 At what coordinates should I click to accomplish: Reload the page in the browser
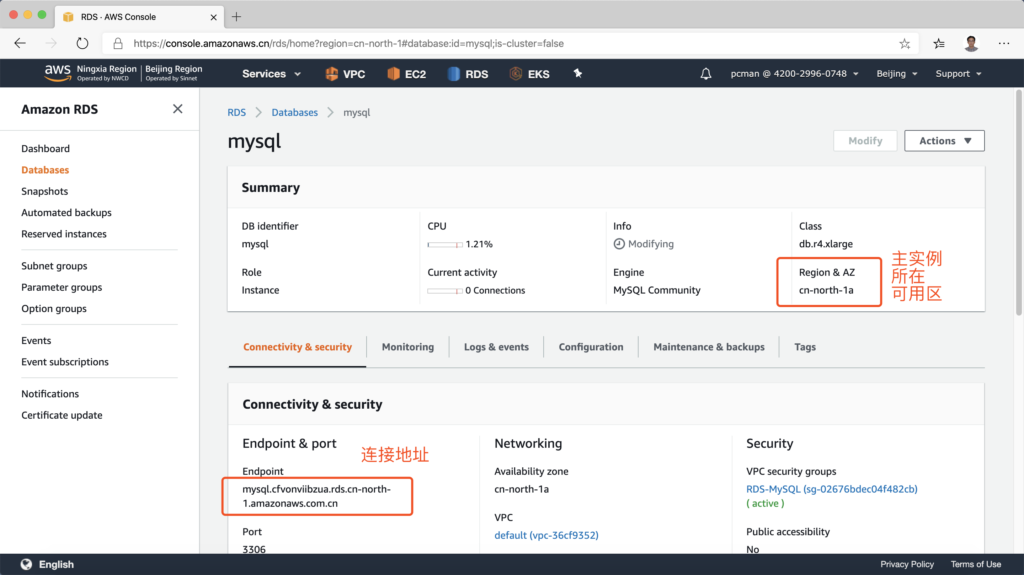(x=82, y=44)
